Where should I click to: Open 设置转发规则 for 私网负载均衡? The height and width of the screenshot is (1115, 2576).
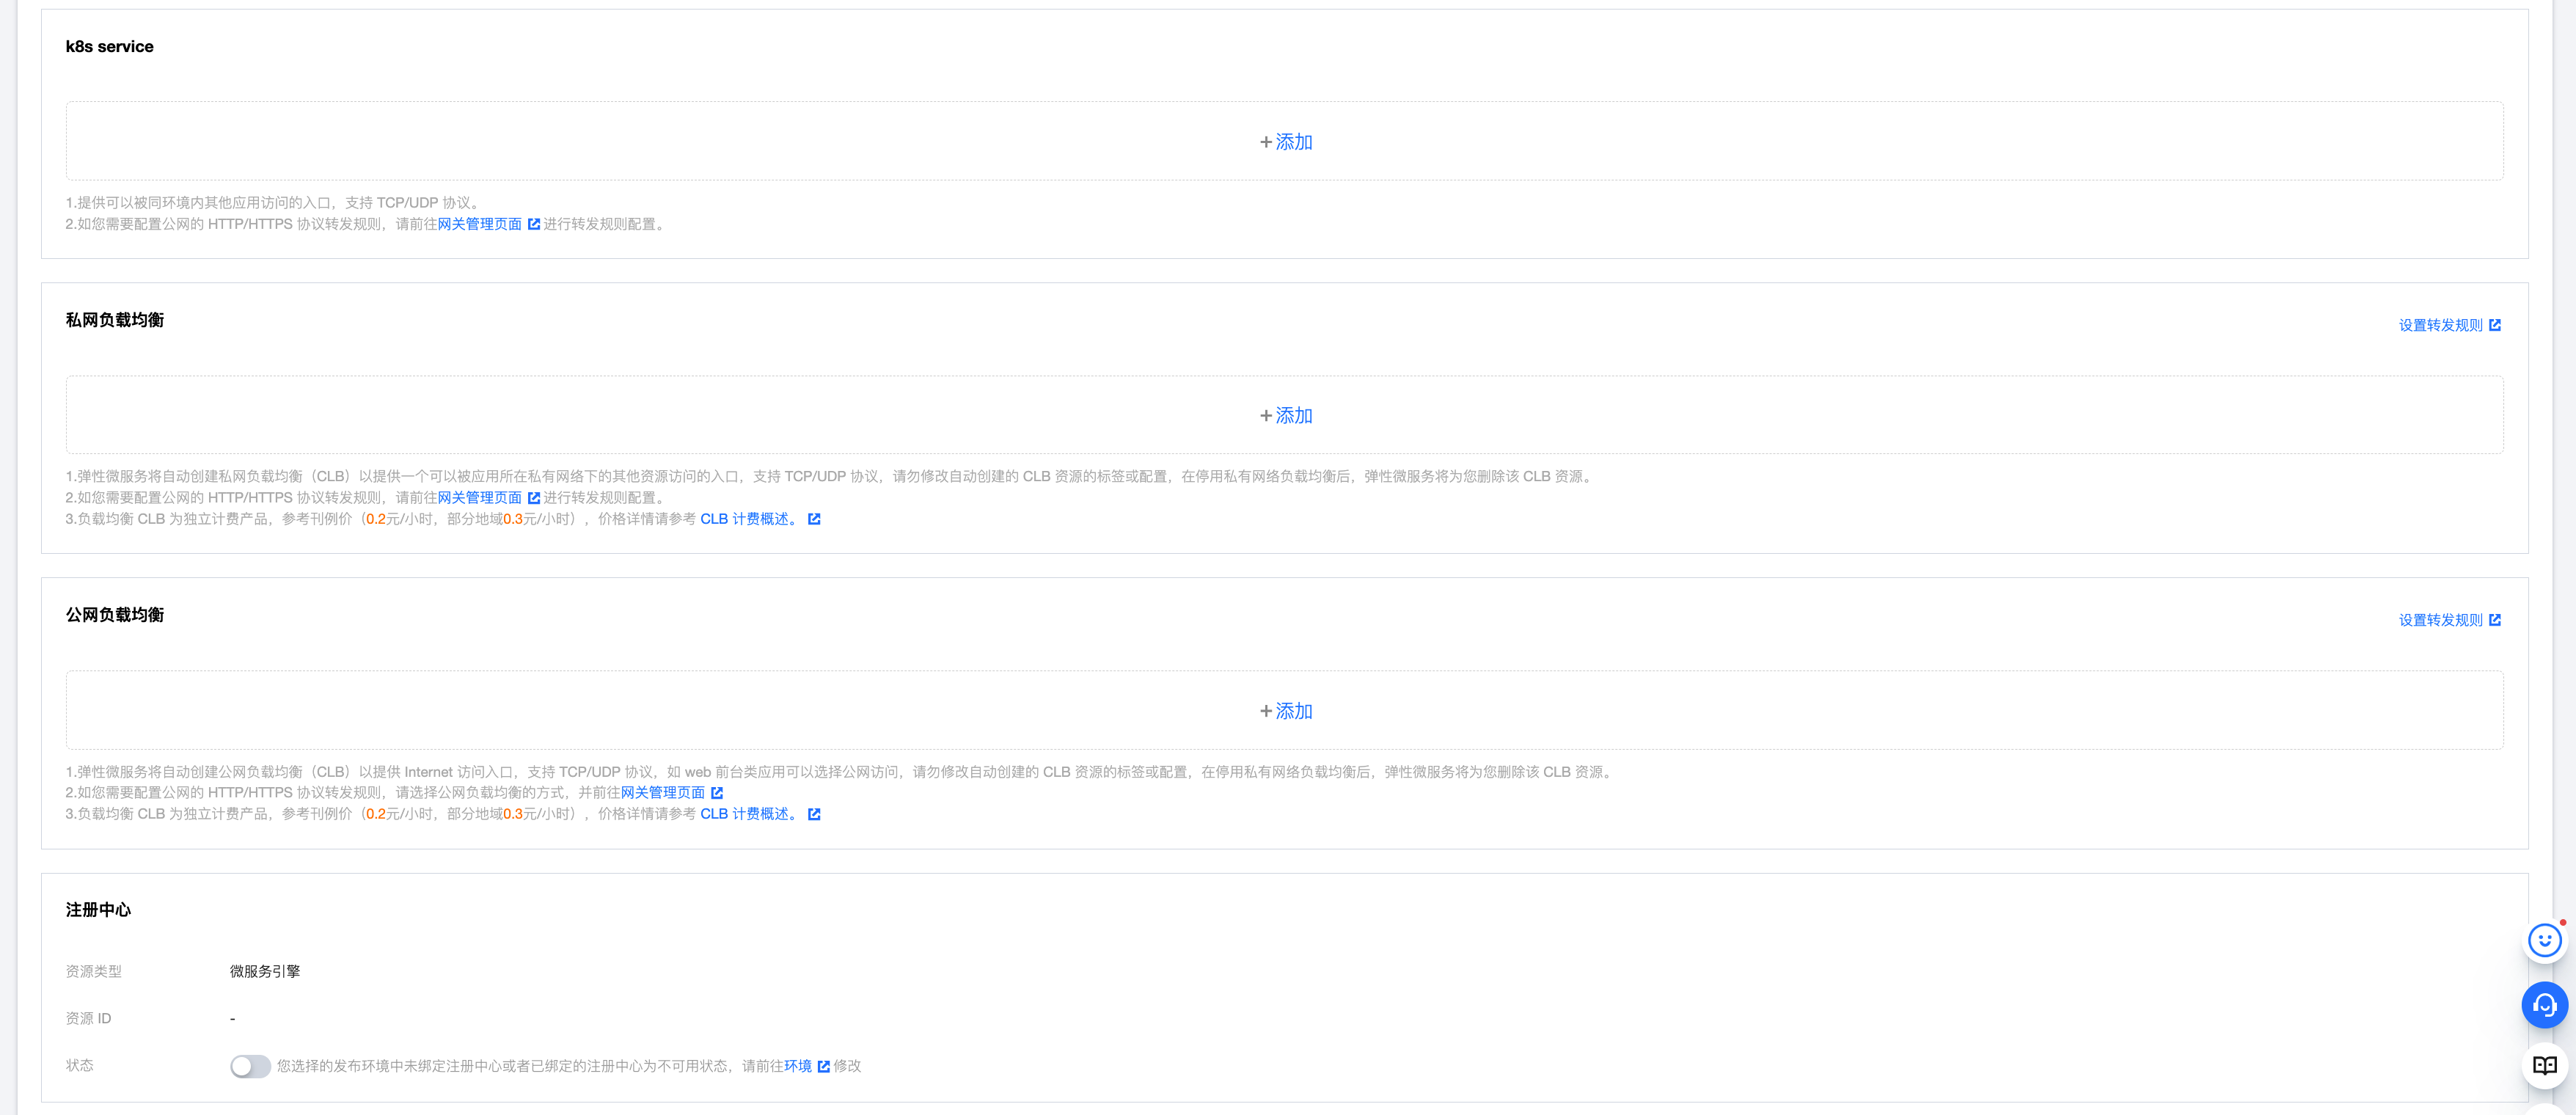(x=2440, y=325)
